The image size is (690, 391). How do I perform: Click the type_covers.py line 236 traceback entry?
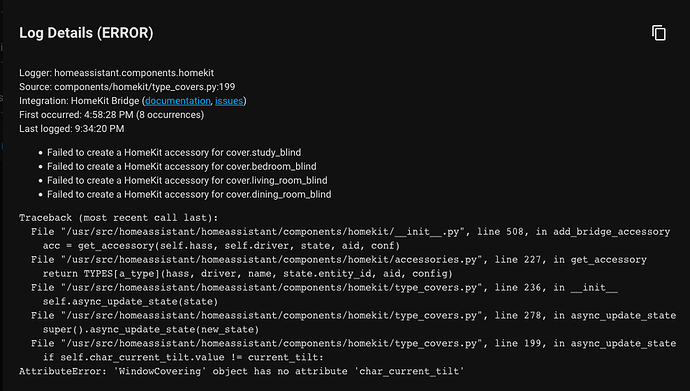[x=324, y=288]
